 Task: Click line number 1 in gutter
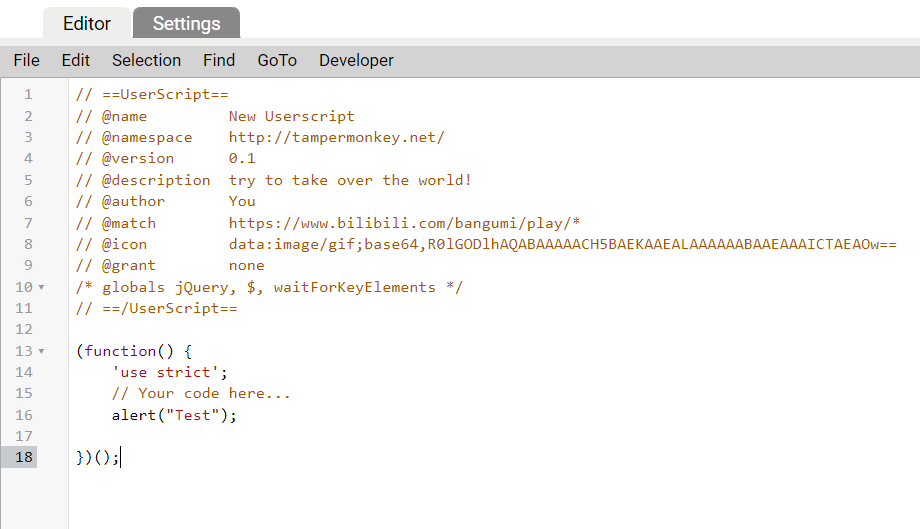(x=28, y=94)
